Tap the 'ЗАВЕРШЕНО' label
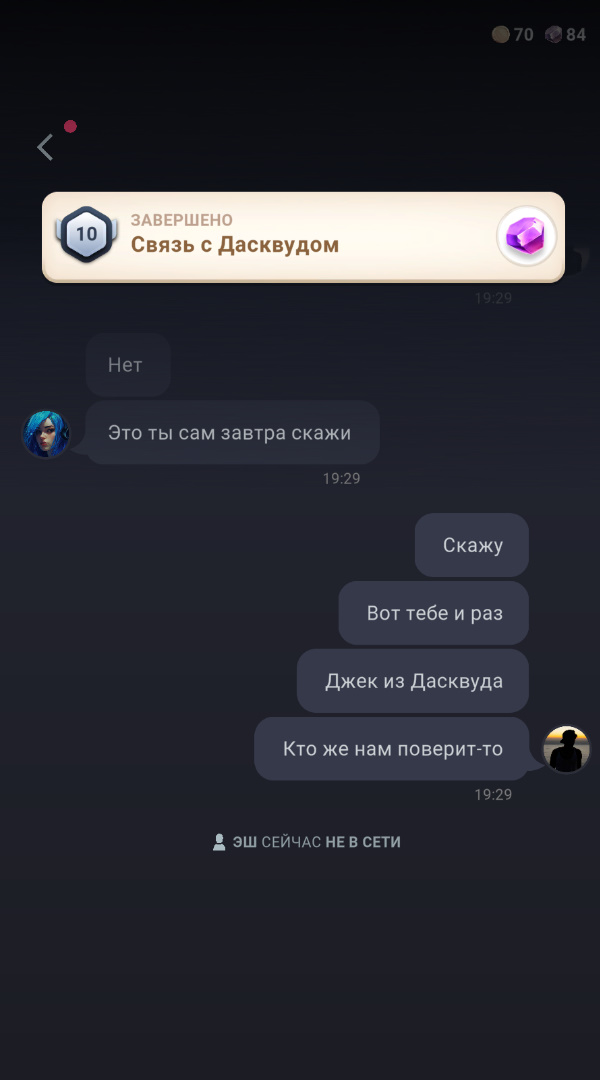 point(182,220)
